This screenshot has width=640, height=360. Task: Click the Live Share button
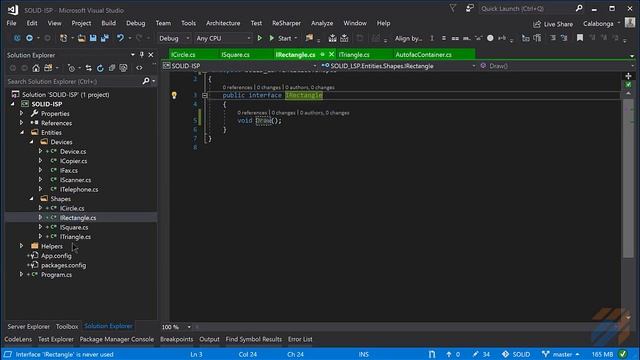553,24
